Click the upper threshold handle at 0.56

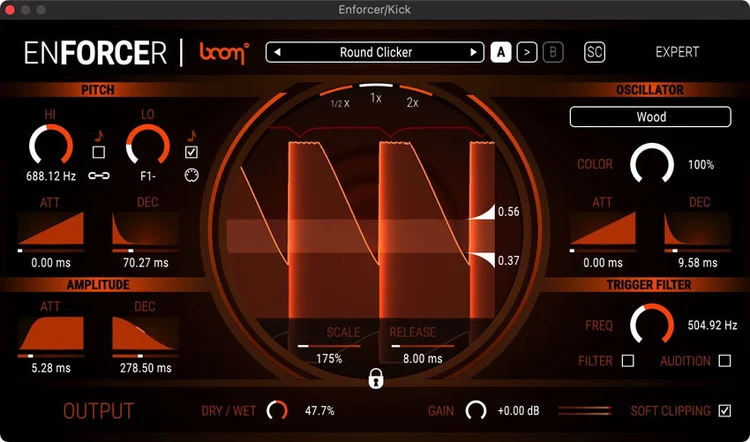point(481,213)
